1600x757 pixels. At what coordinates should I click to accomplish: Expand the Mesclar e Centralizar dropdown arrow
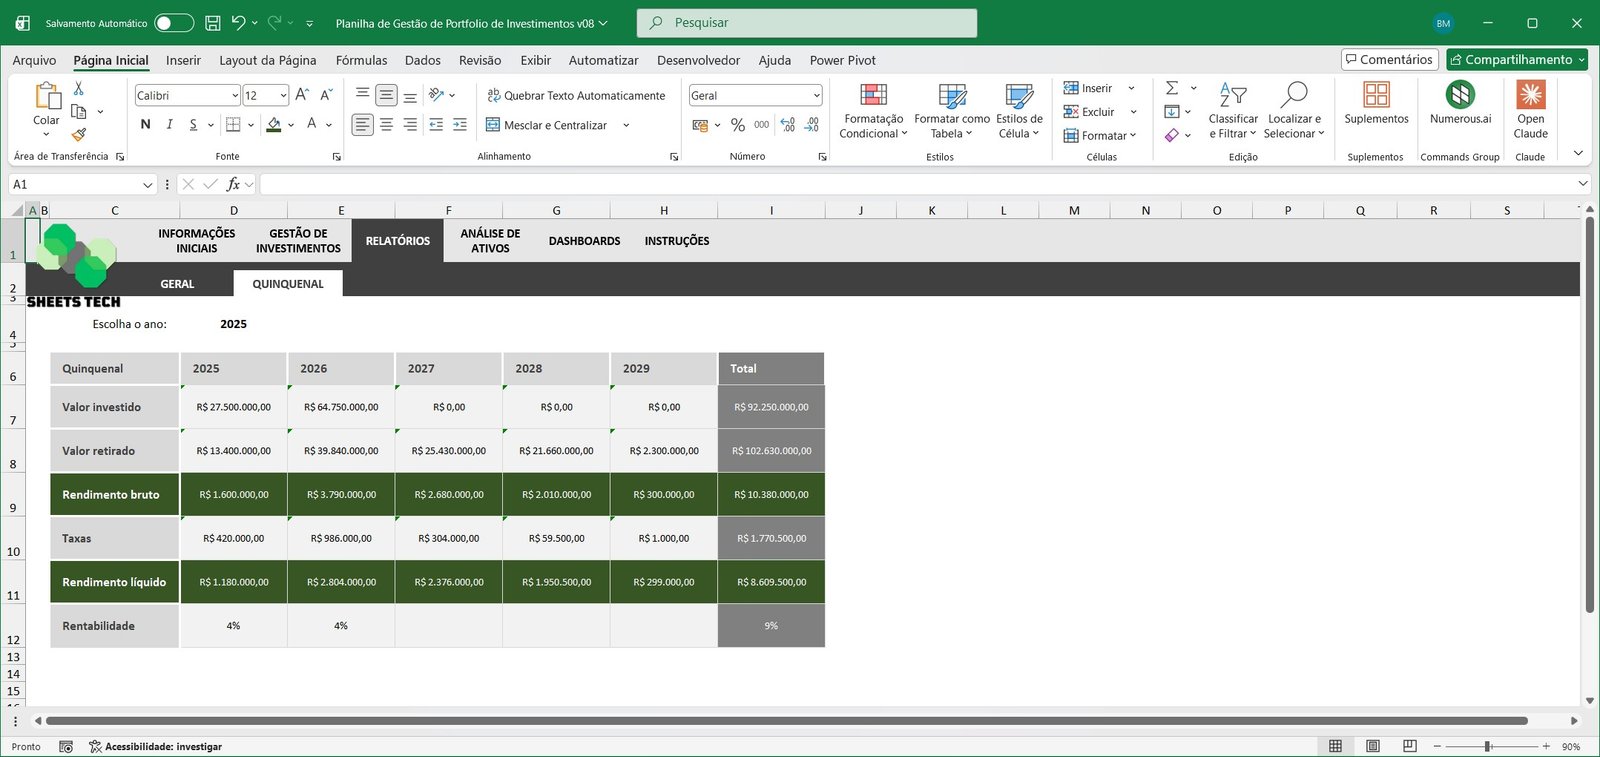tap(626, 125)
